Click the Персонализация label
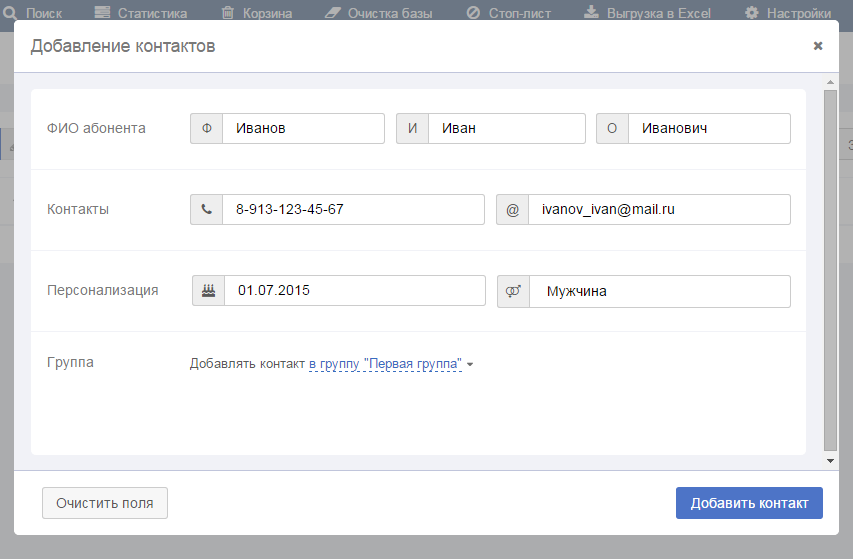 (103, 290)
